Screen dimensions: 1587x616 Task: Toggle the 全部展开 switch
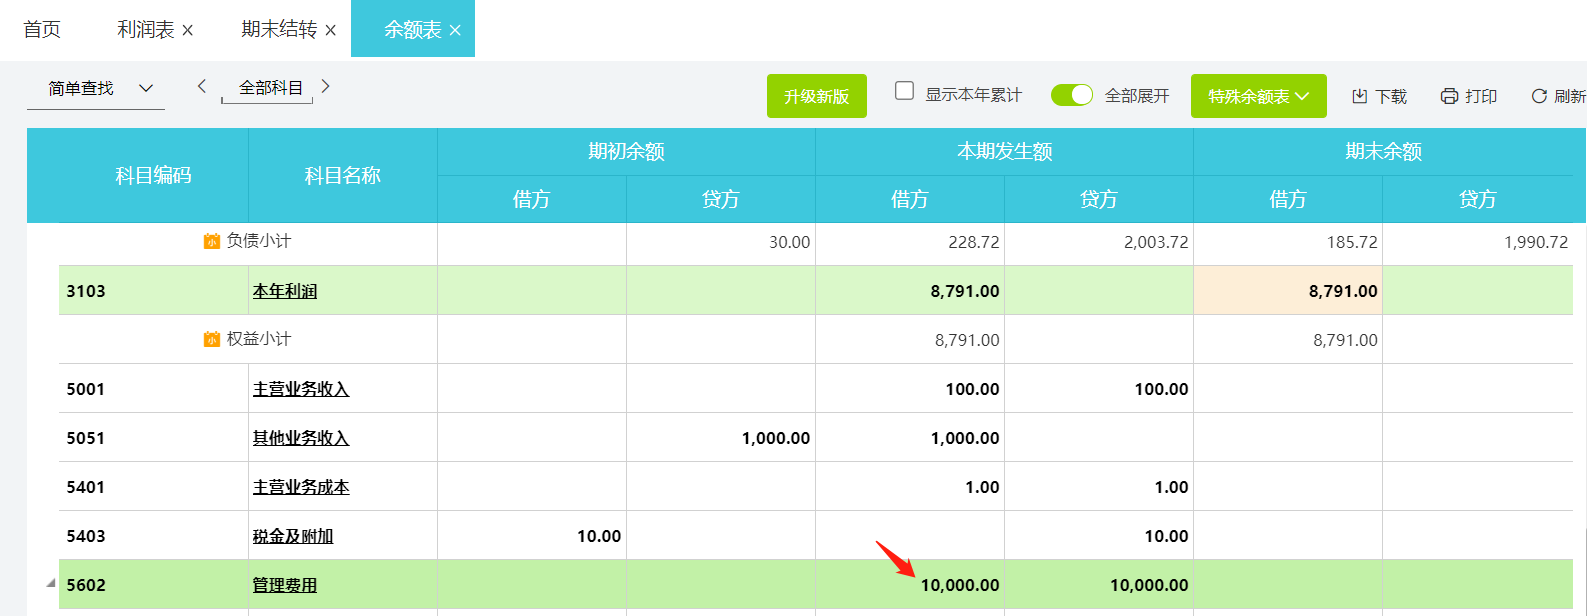coord(1071,95)
